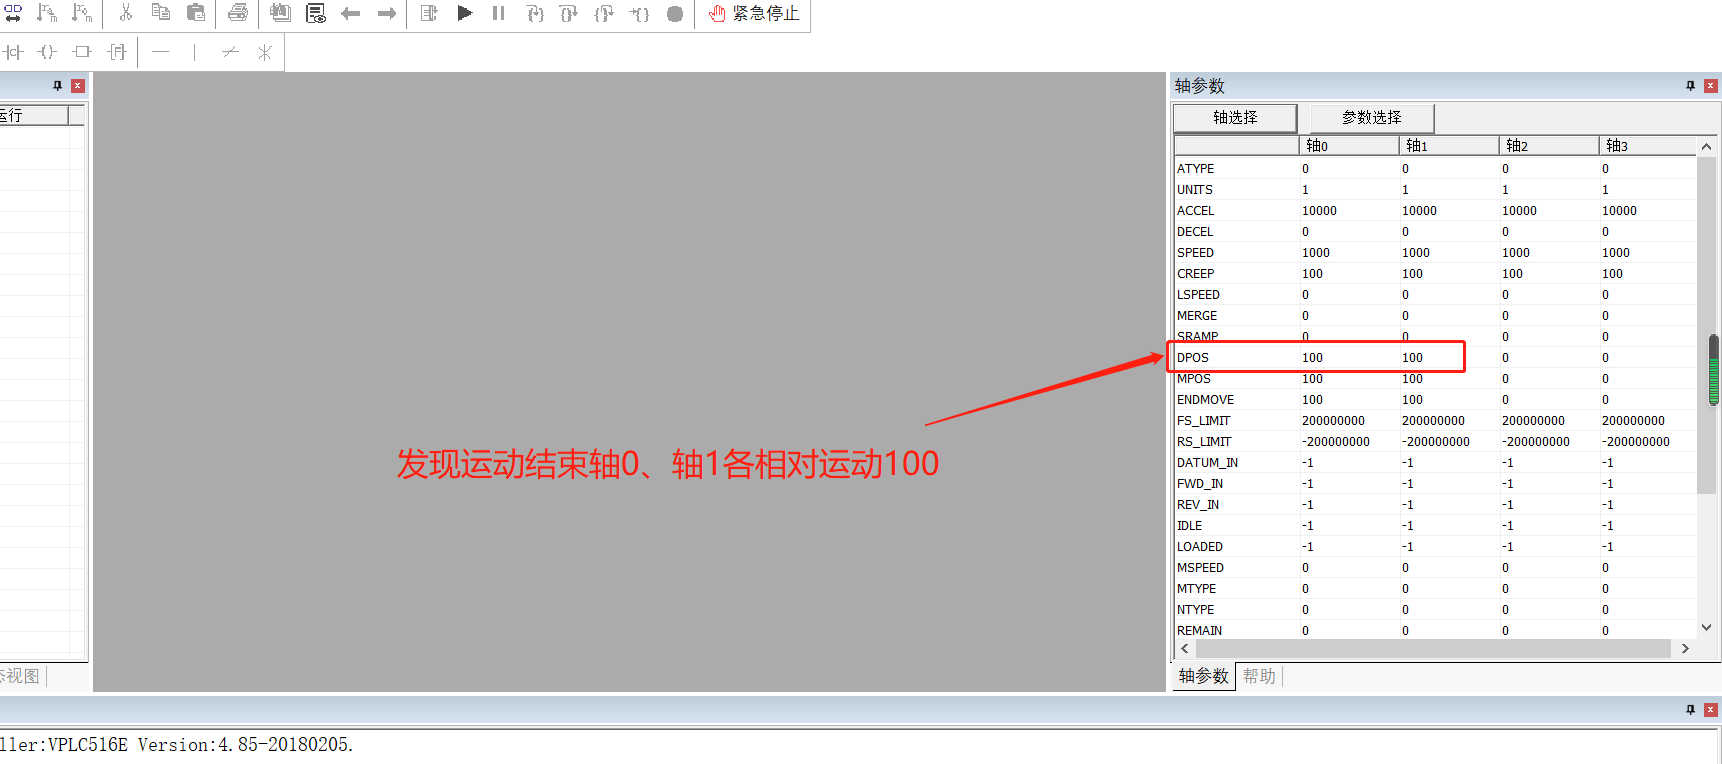Screen dimensions: 1722x764
Task: Click the 轴0 column header
Action: [1348, 146]
